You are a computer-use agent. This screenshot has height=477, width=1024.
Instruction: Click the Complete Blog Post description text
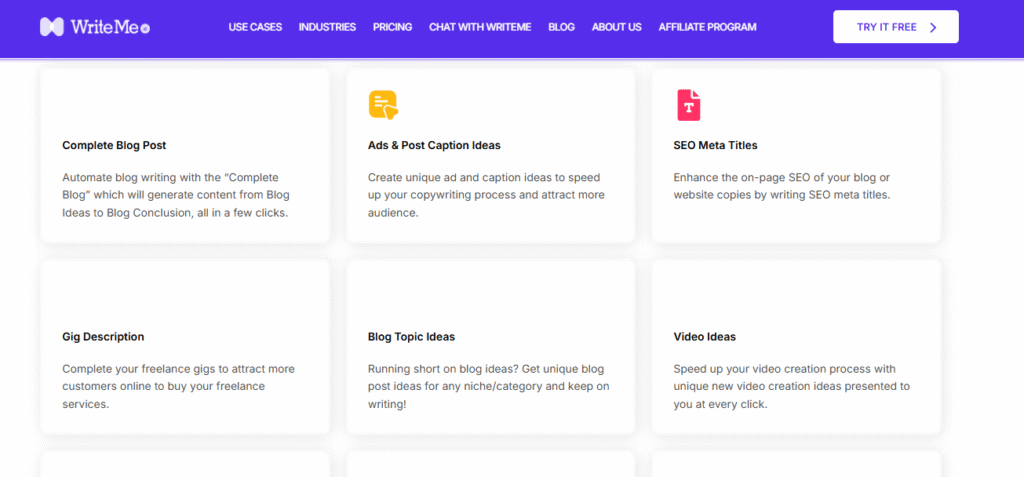[x=175, y=195]
